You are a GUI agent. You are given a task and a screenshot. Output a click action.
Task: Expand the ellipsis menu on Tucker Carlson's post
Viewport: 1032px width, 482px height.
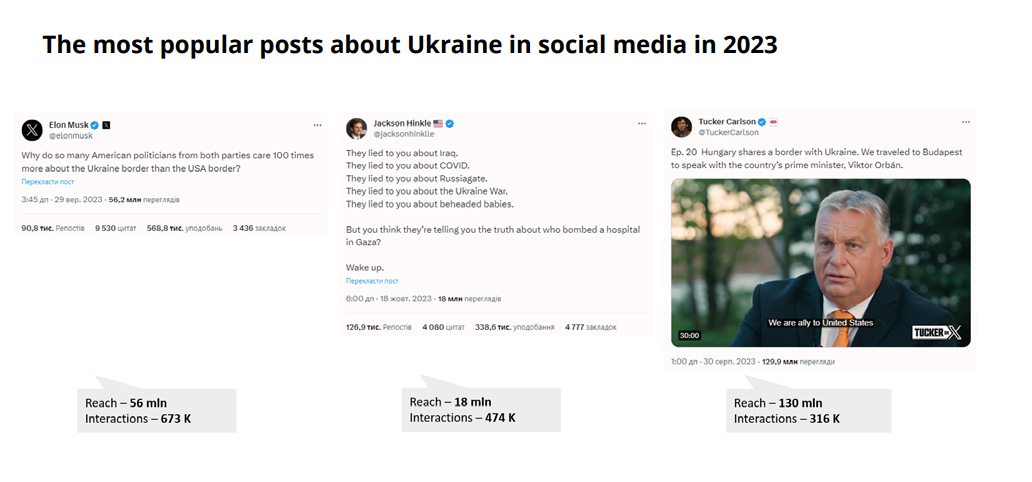tap(964, 121)
